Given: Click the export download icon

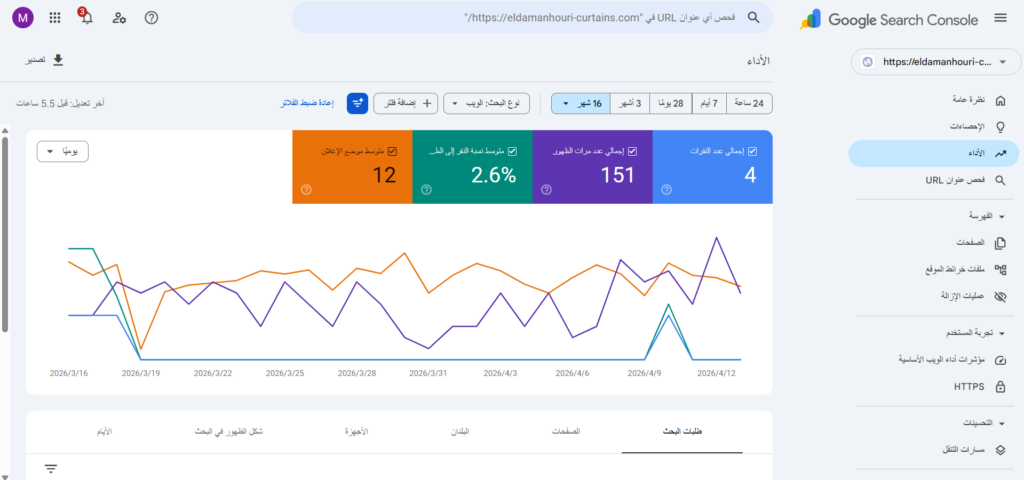Looking at the screenshot, I should pos(58,61).
